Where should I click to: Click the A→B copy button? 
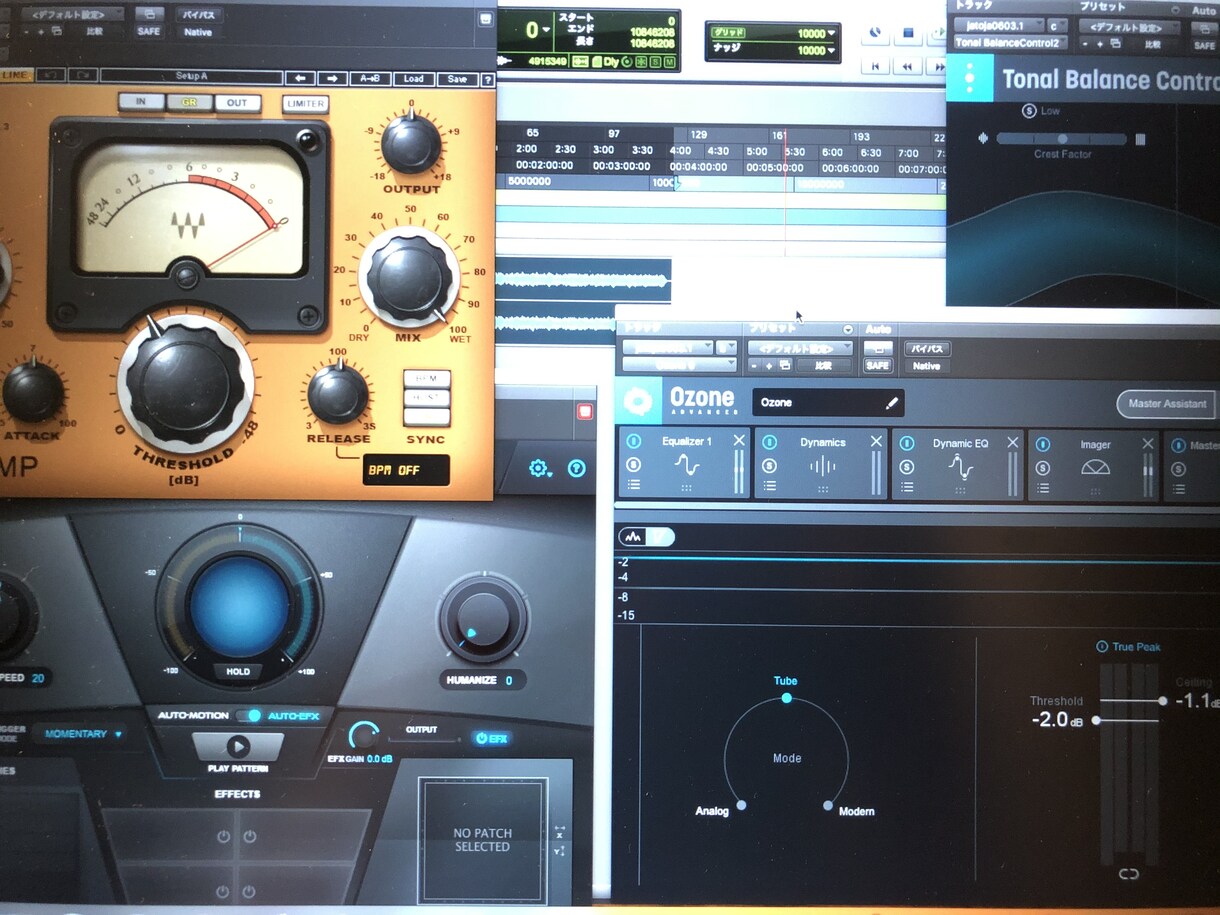coord(370,78)
